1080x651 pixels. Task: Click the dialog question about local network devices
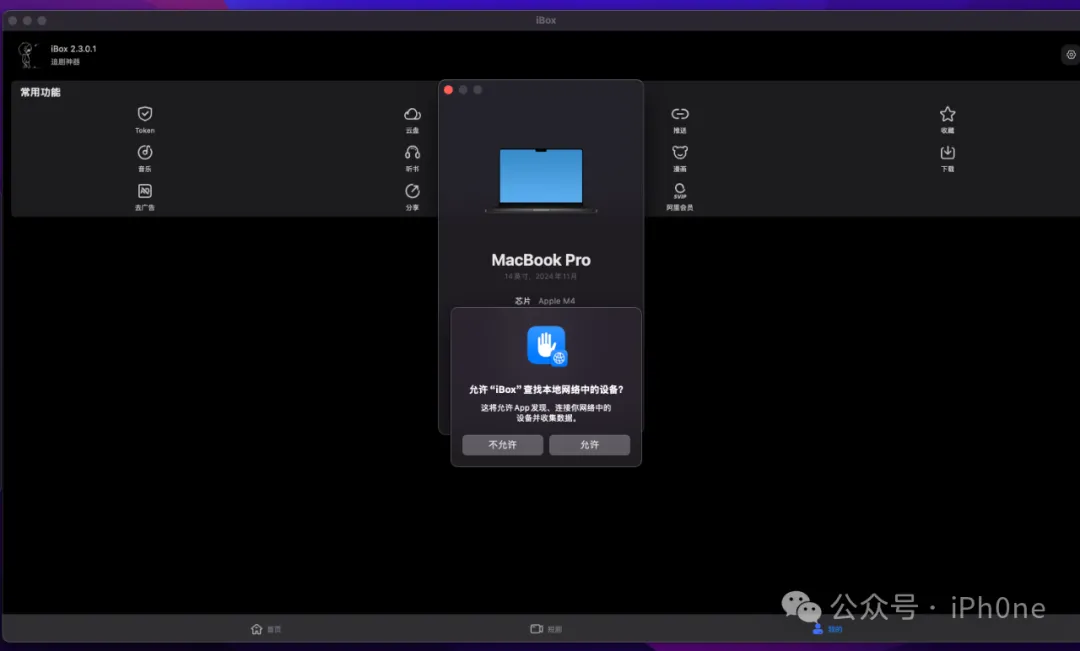coord(546,389)
